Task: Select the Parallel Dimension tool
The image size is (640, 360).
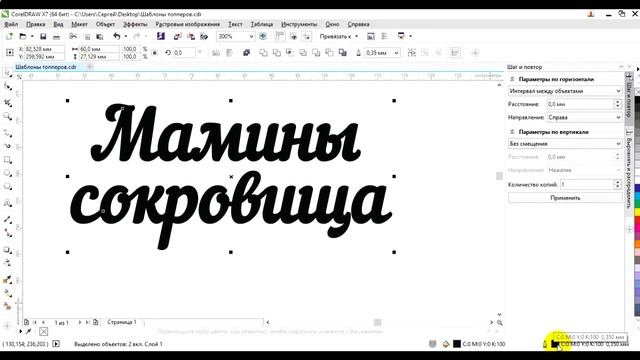Action: point(7,219)
